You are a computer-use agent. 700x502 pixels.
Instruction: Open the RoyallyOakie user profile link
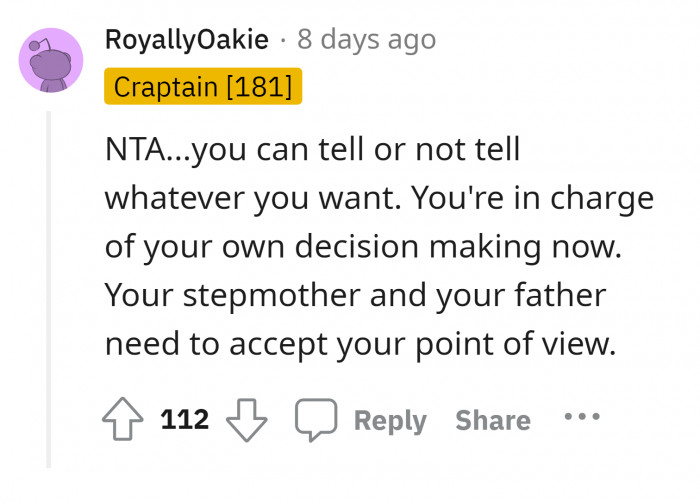(x=186, y=40)
